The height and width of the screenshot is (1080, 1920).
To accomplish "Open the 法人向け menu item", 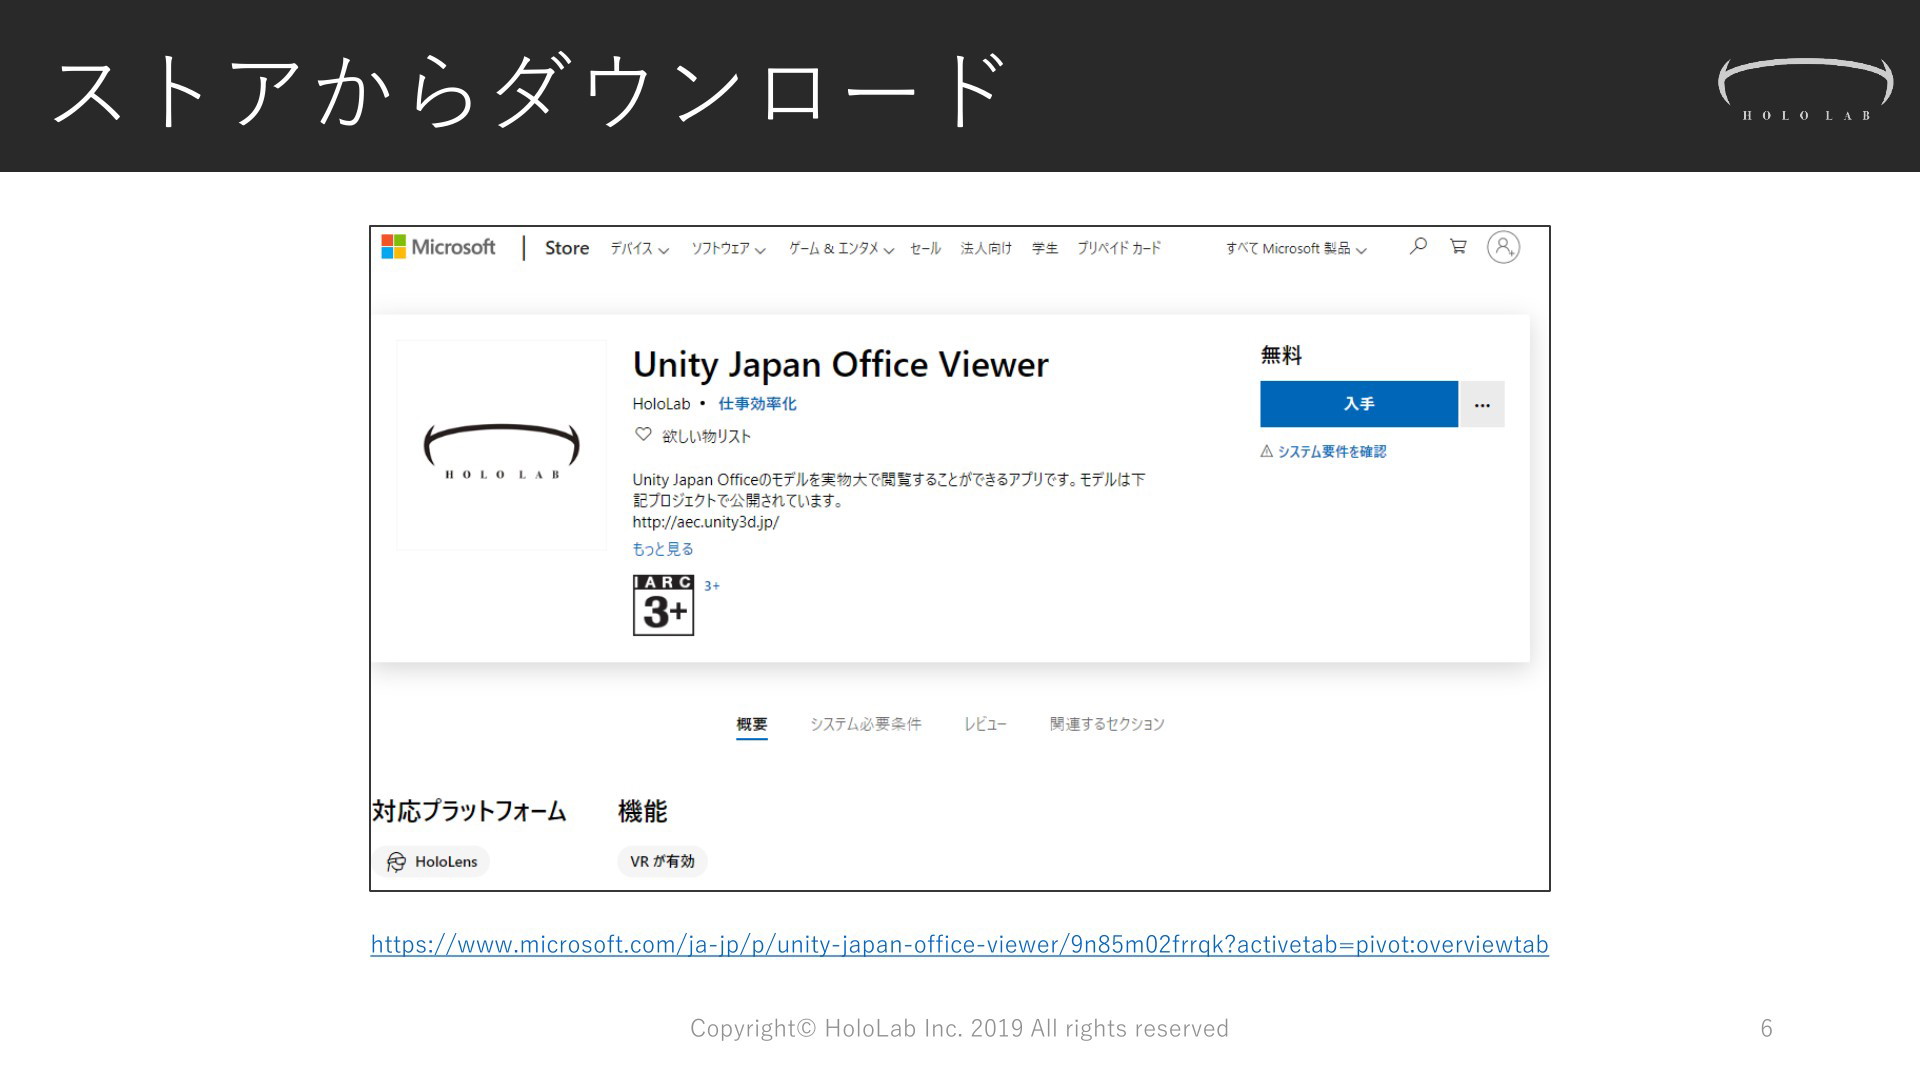I will click(x=986, y=249).
